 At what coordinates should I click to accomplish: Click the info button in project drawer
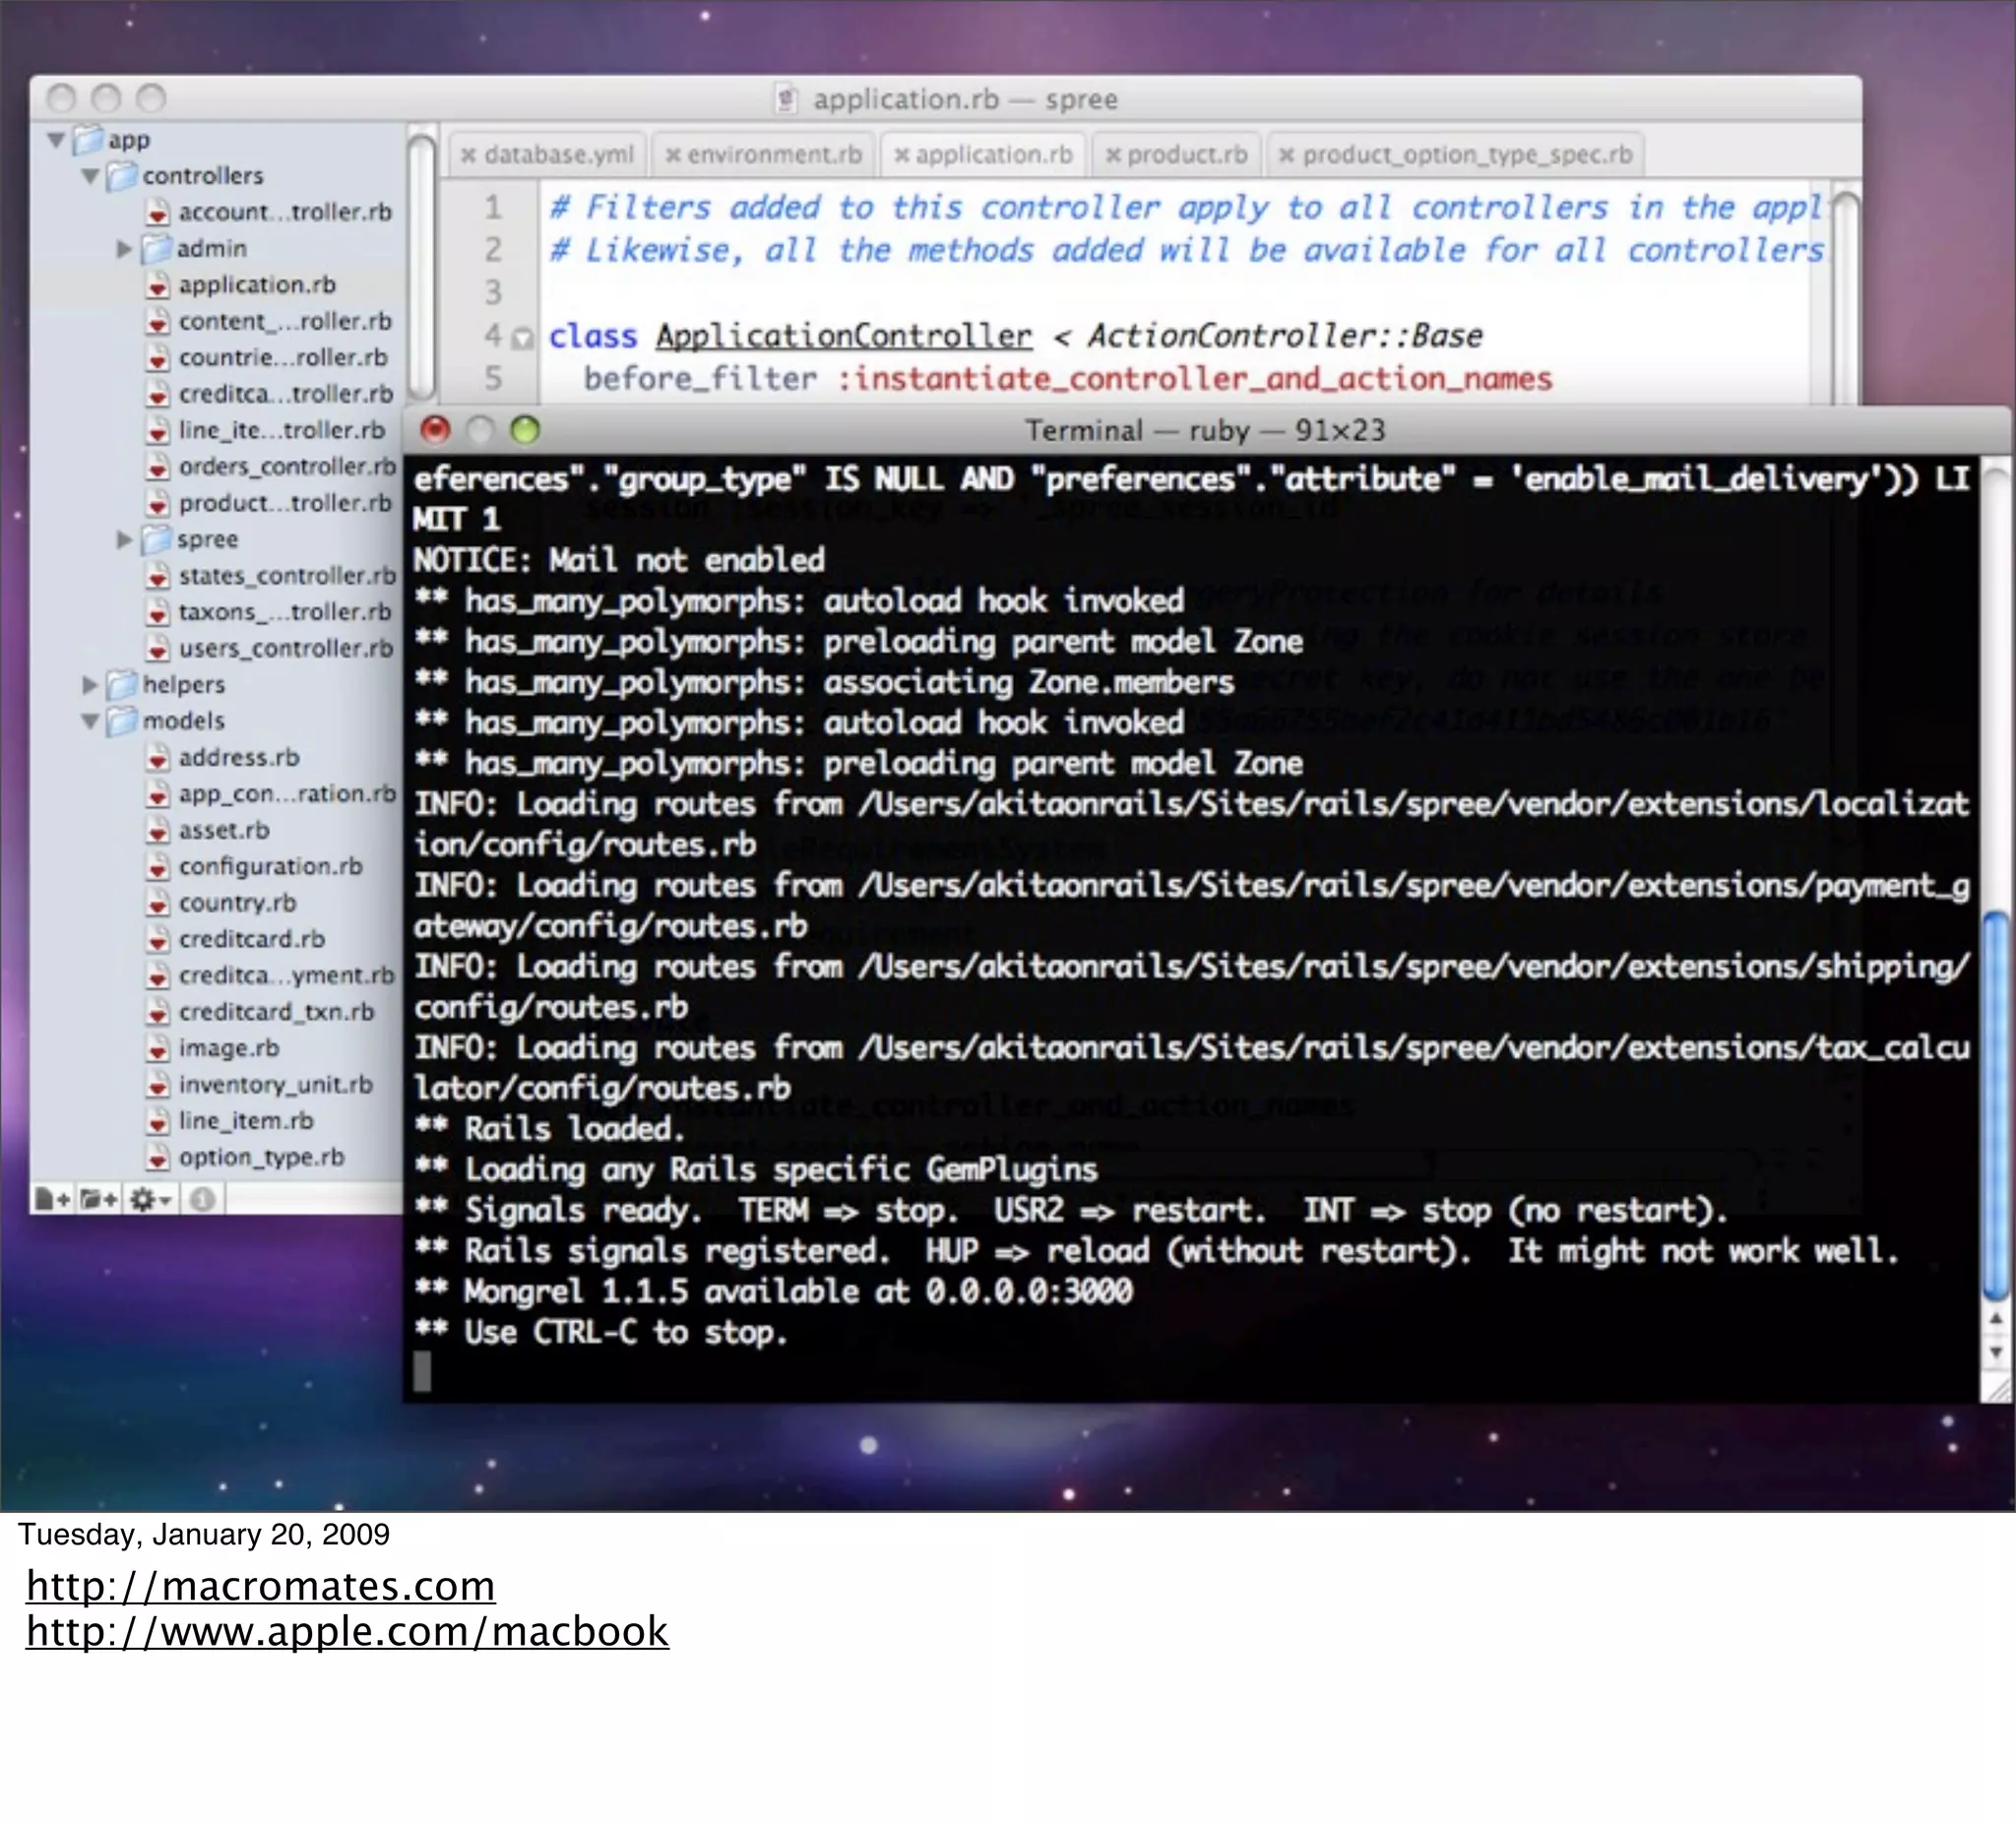coord(202,1198)
